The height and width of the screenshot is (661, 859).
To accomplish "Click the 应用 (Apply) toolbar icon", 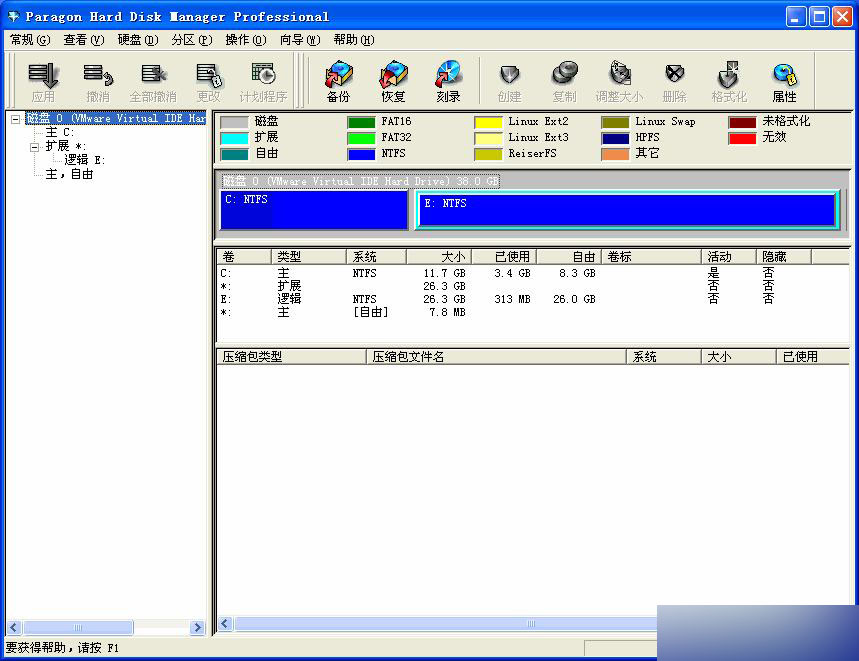I will pos(43,82).
